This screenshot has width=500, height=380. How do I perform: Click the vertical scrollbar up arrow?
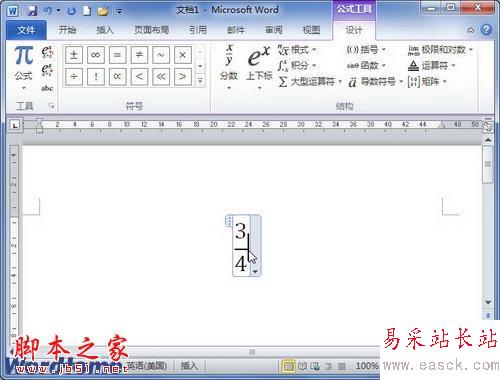coord(488,140)
